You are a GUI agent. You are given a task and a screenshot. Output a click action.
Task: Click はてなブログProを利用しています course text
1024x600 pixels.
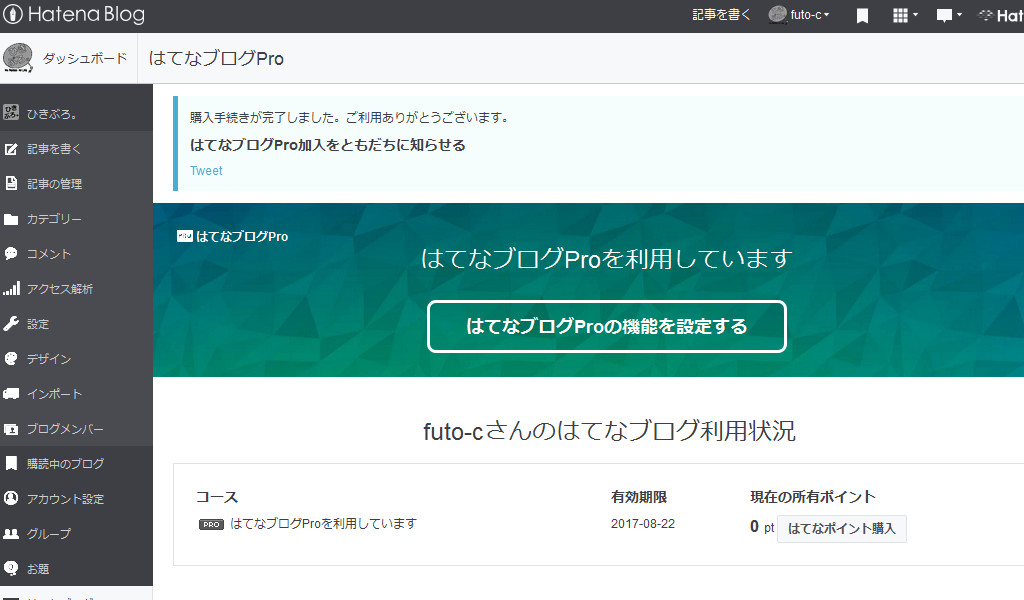click(x=323, y=524)
